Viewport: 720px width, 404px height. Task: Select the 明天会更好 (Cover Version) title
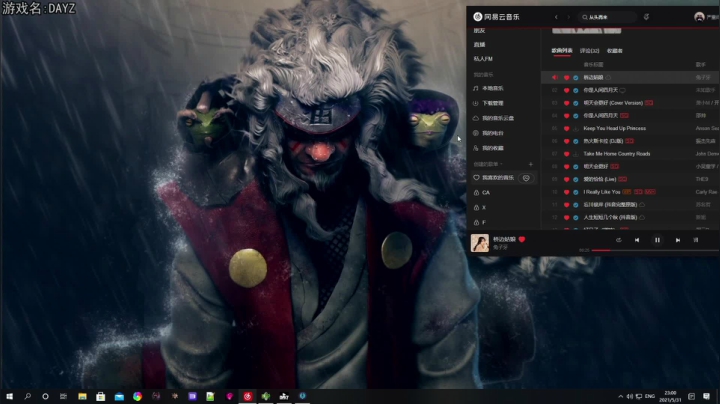pos(613,103)
